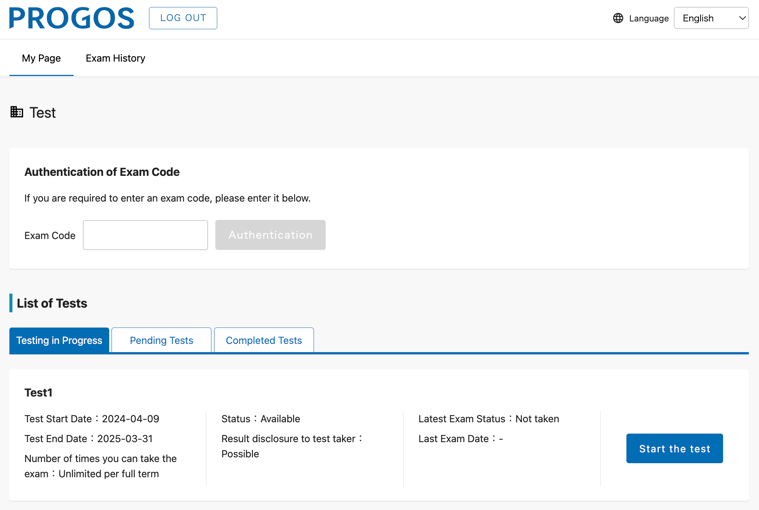
Task: Log out of the account
Action: click(183, 18)
